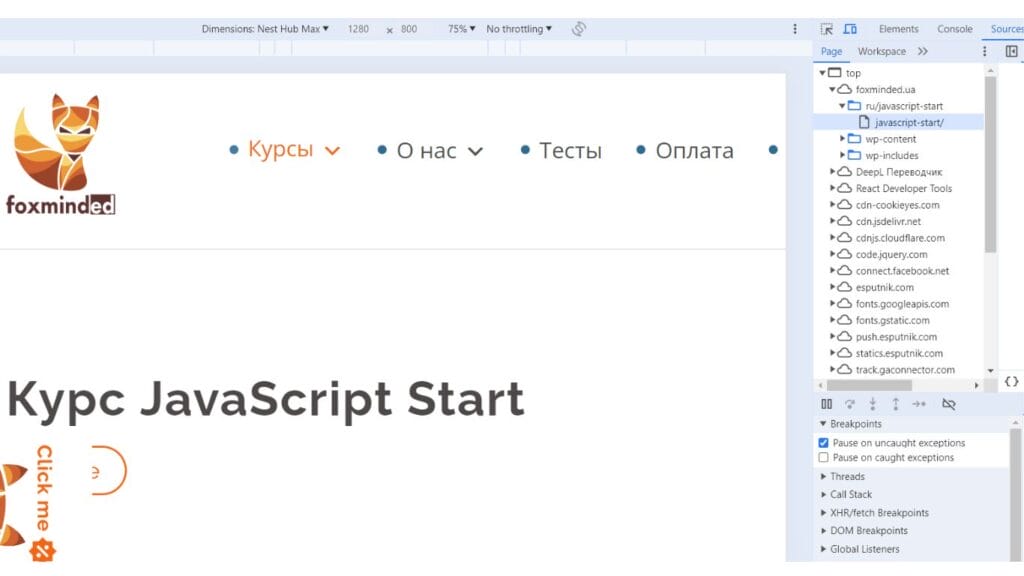Open the Dimensions Nest Hub Max dropdown
Screen dimensions: 1024x576
click(x=265, y=29)
